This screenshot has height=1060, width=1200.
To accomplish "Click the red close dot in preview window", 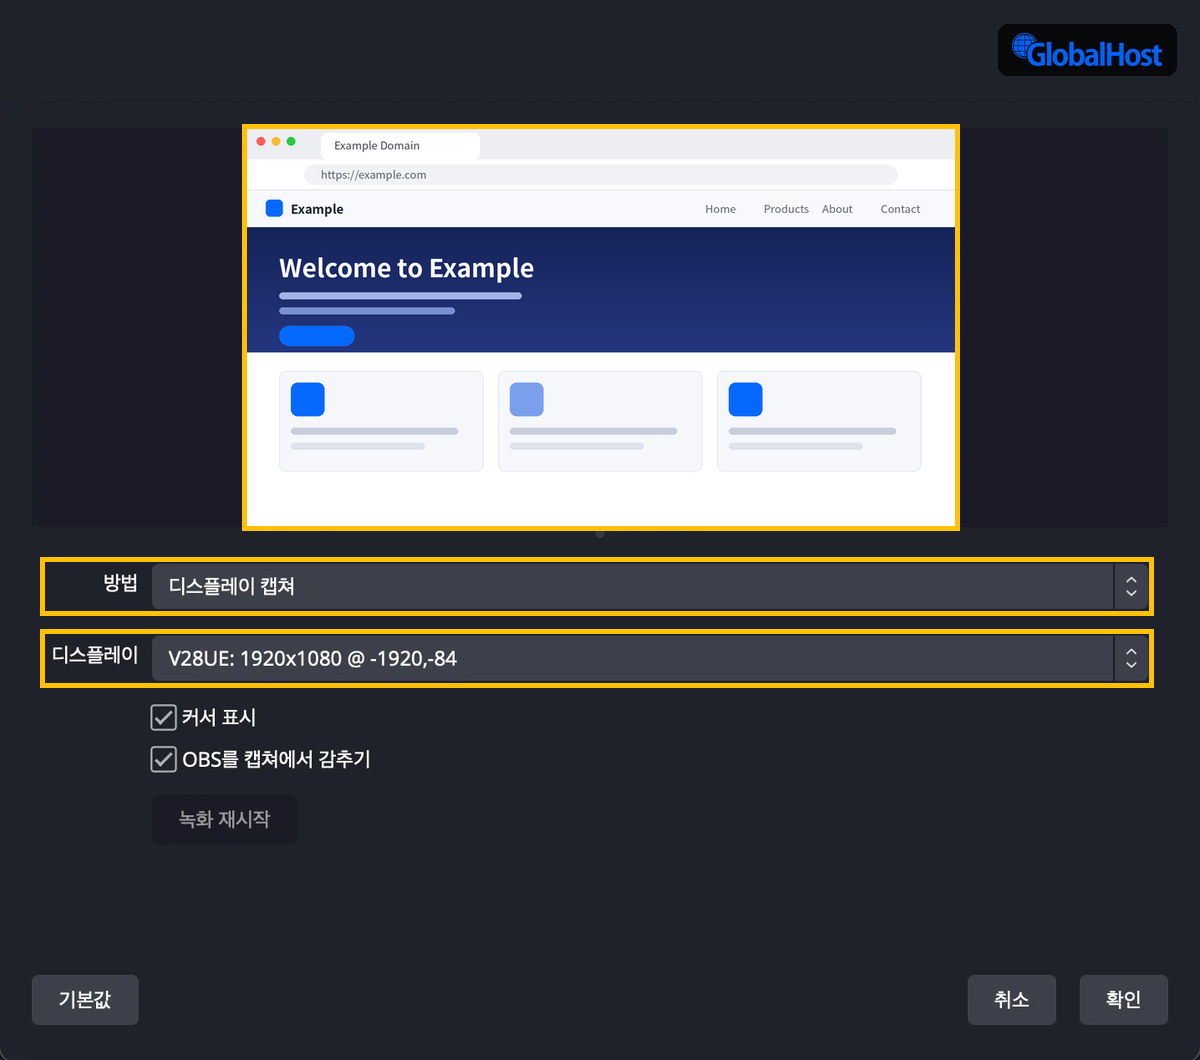I will 261,141.
